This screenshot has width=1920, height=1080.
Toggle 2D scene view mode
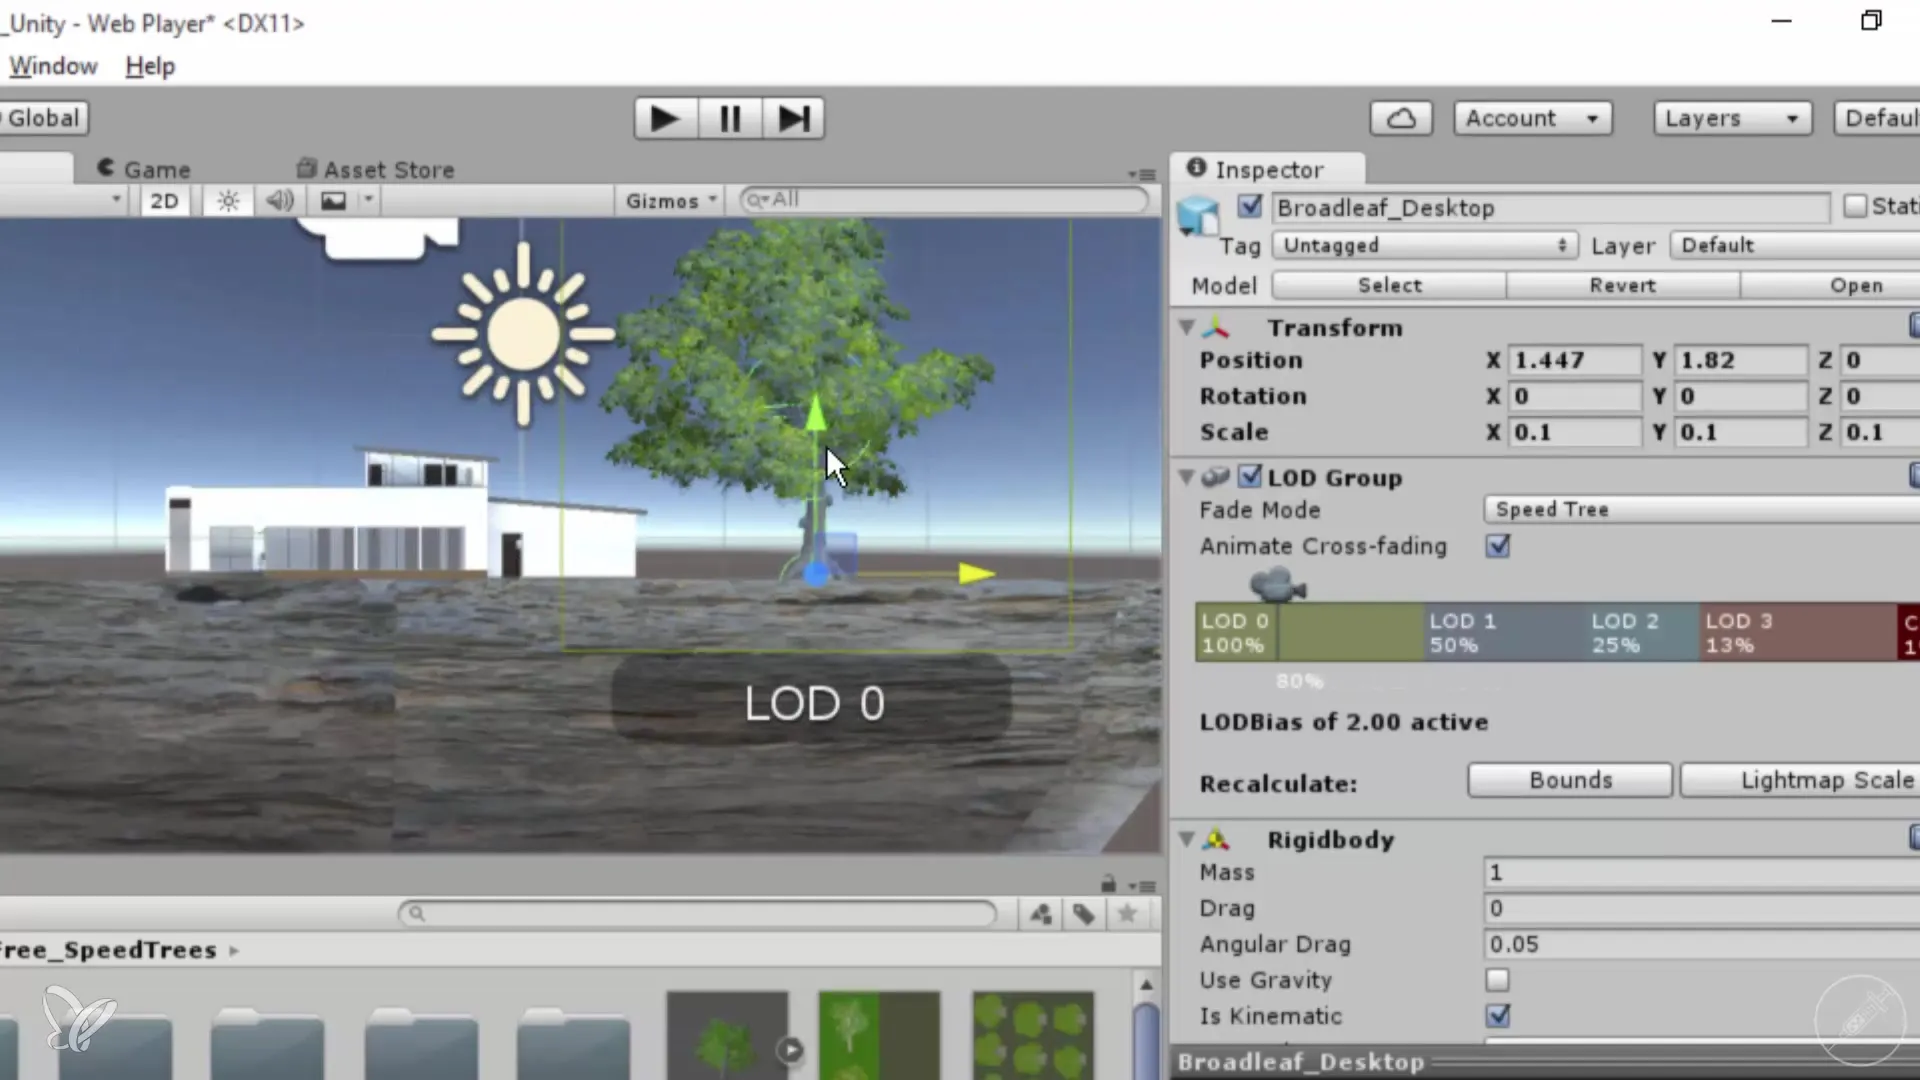[164, 201]
